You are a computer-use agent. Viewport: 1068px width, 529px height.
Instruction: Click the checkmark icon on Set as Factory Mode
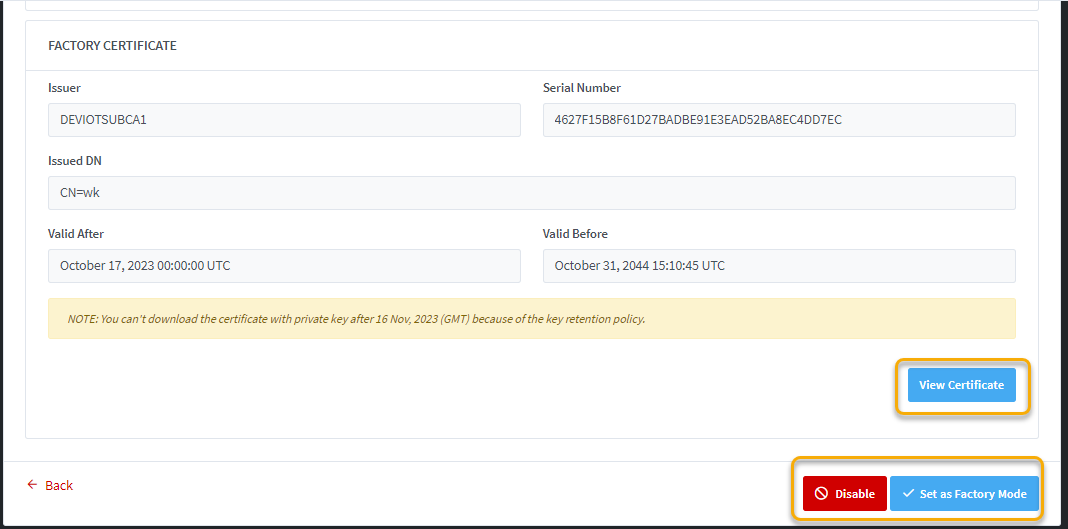908,494
